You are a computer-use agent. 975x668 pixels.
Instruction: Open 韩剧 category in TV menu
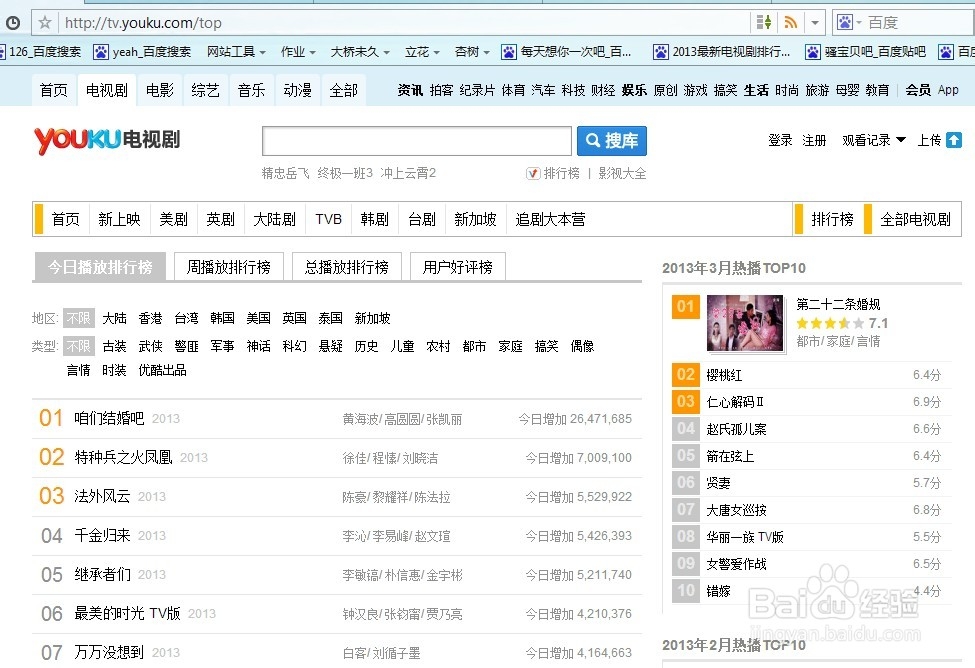pyautogui.click(x=374, y=219)
